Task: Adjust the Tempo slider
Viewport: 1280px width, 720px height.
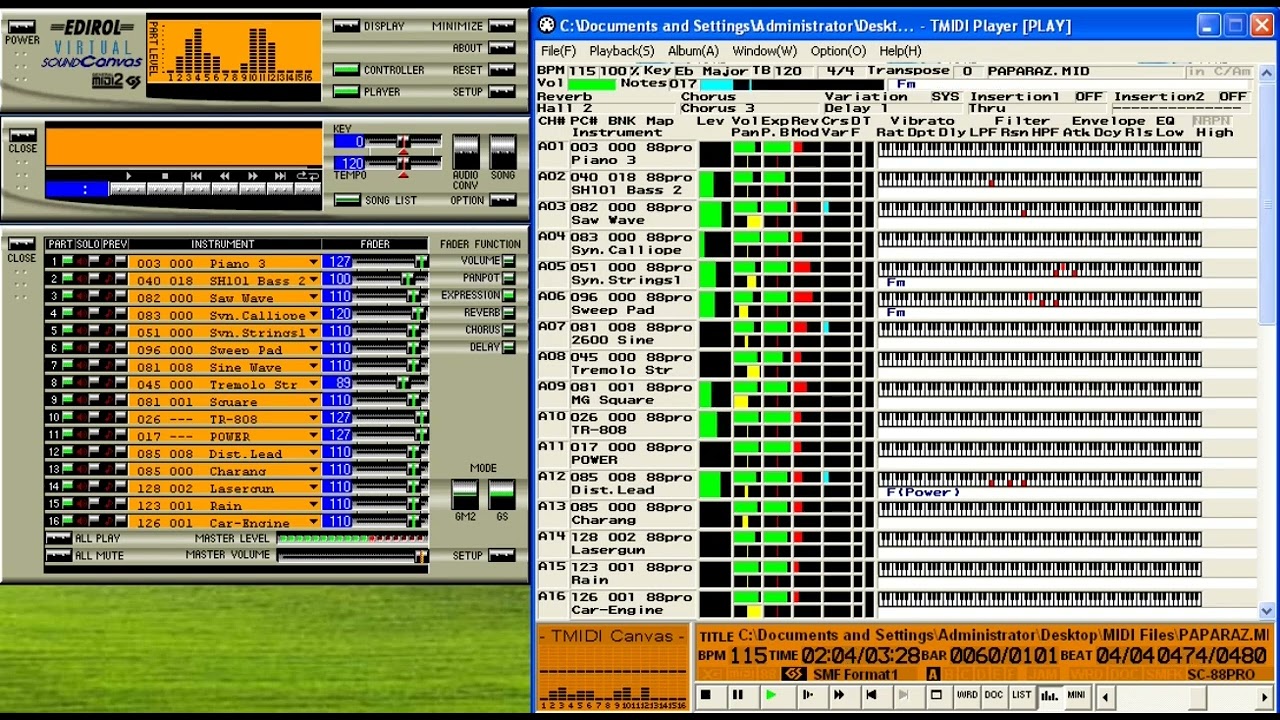Action: click(405, 163)
